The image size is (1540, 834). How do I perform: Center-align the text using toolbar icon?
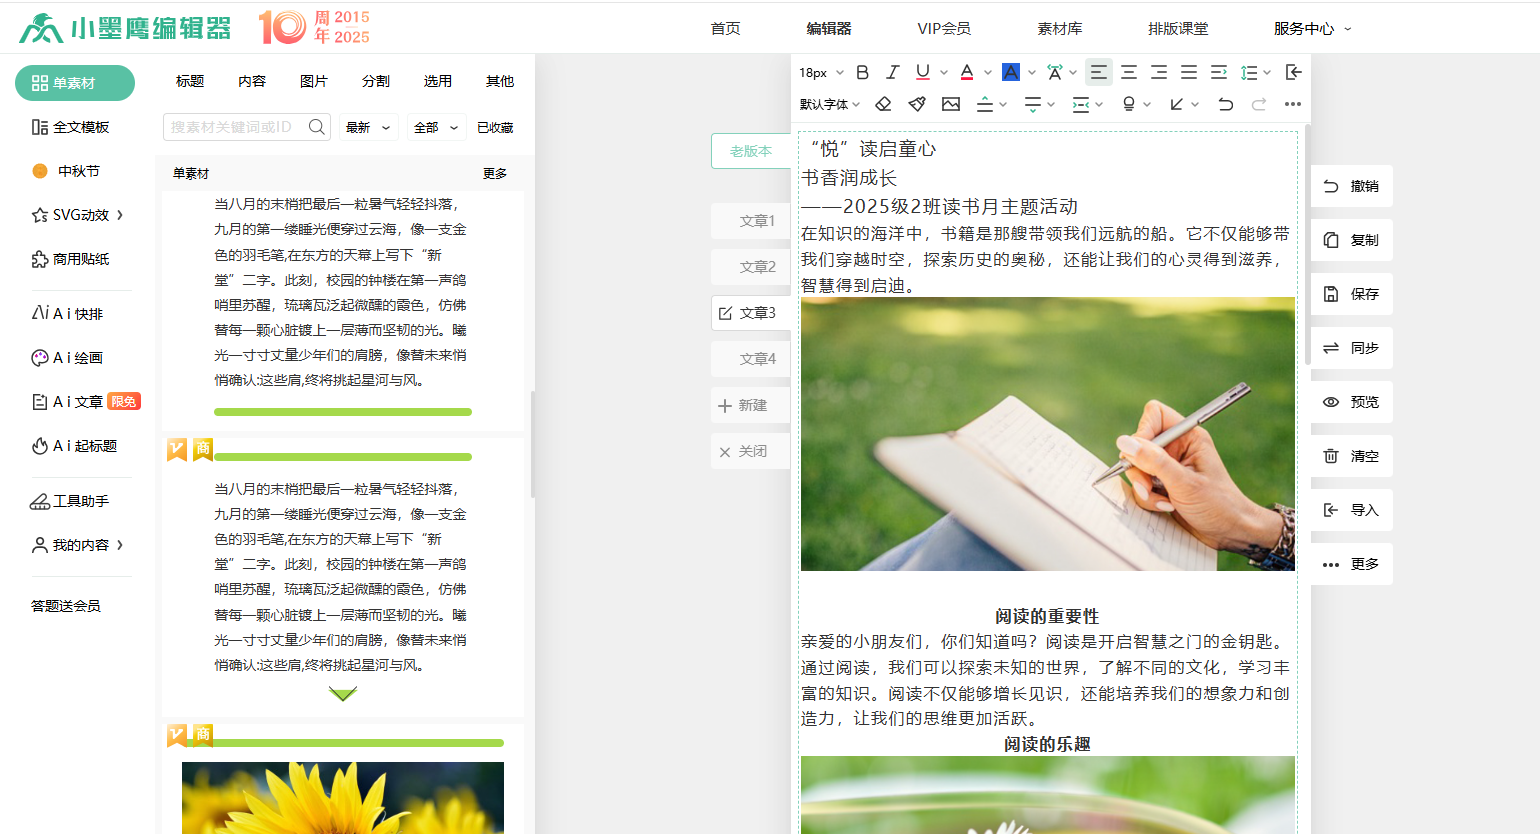click(1129, 72)
